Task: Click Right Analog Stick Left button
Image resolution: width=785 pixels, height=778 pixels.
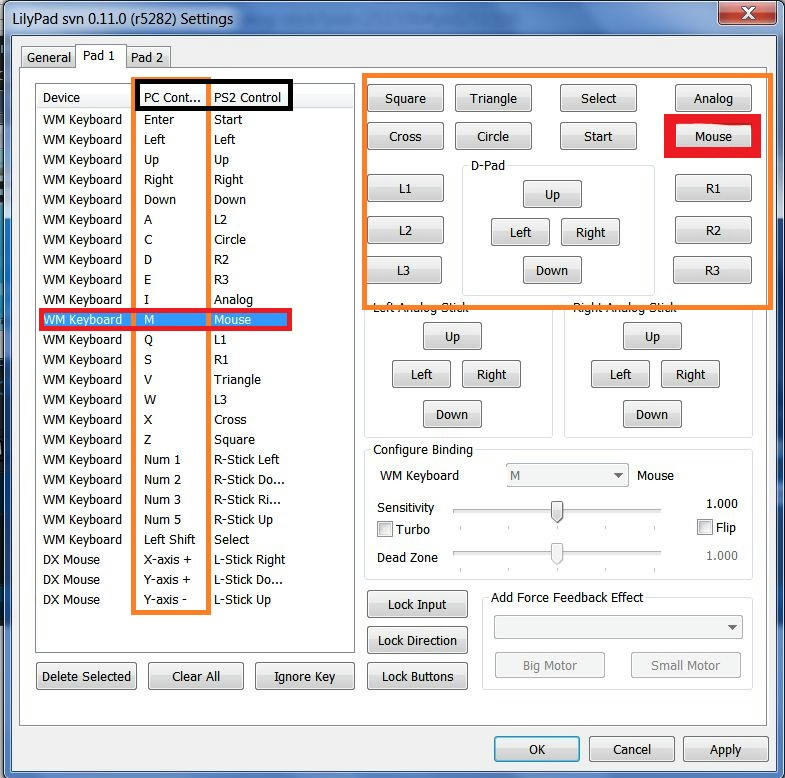Action: (620, 374)
